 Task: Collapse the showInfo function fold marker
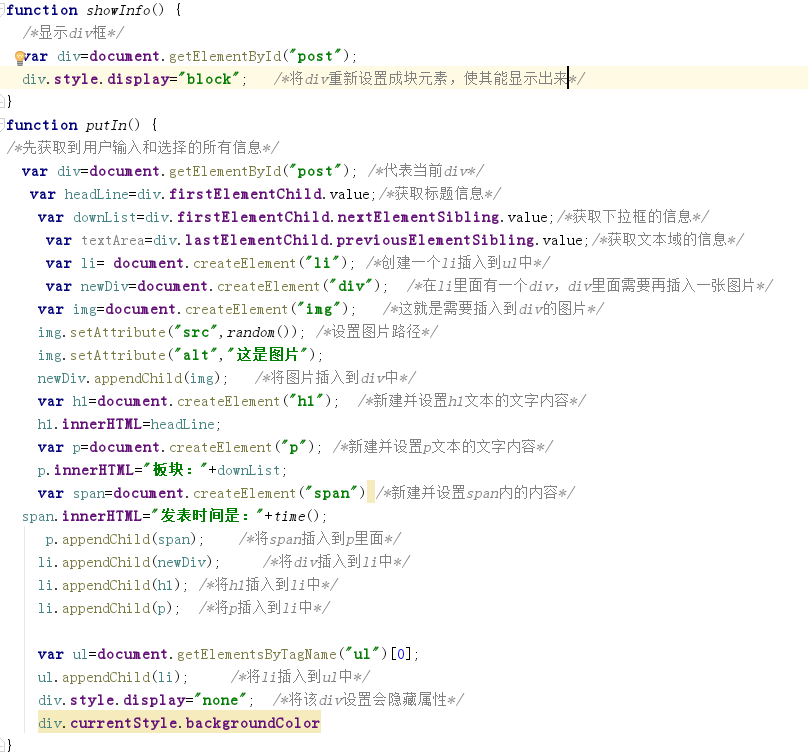pos(2,10)
